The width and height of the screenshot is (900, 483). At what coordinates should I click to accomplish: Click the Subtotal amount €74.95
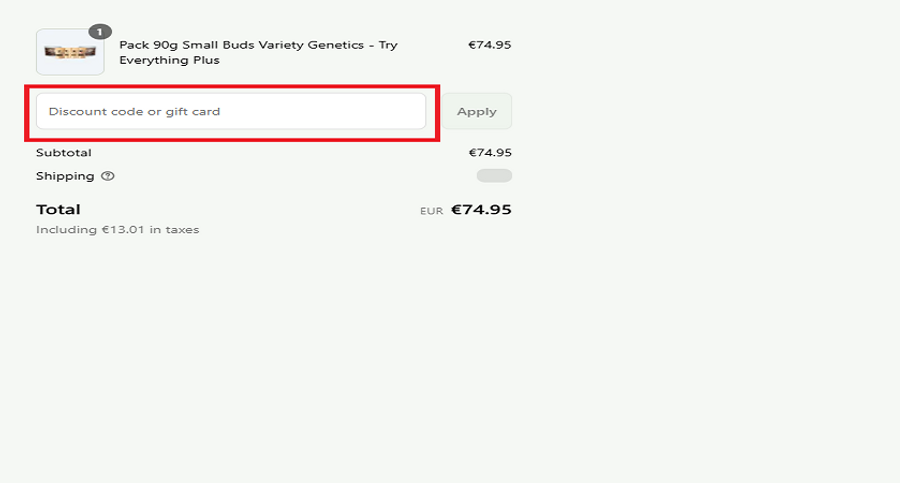(x=490, y=153)
